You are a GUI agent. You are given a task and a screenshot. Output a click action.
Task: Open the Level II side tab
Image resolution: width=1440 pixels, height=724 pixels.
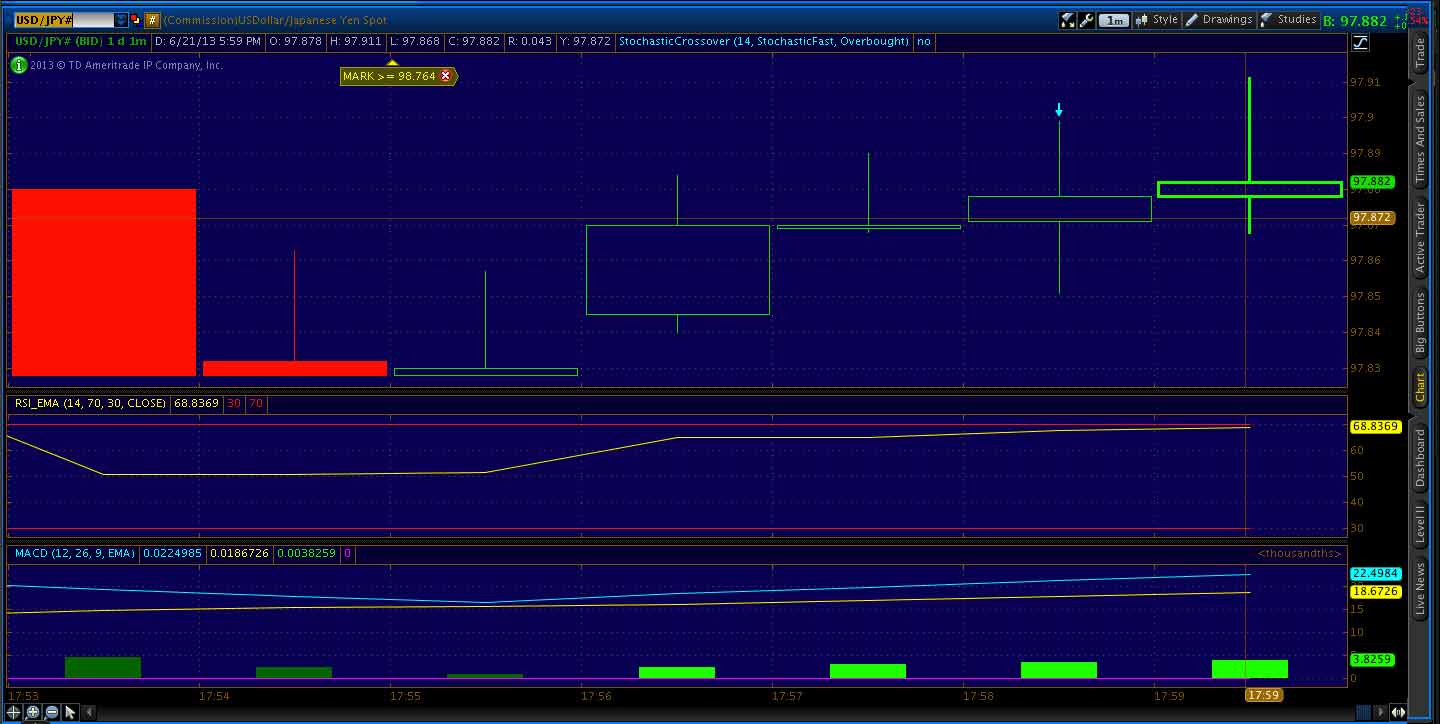pos(1419,524)
